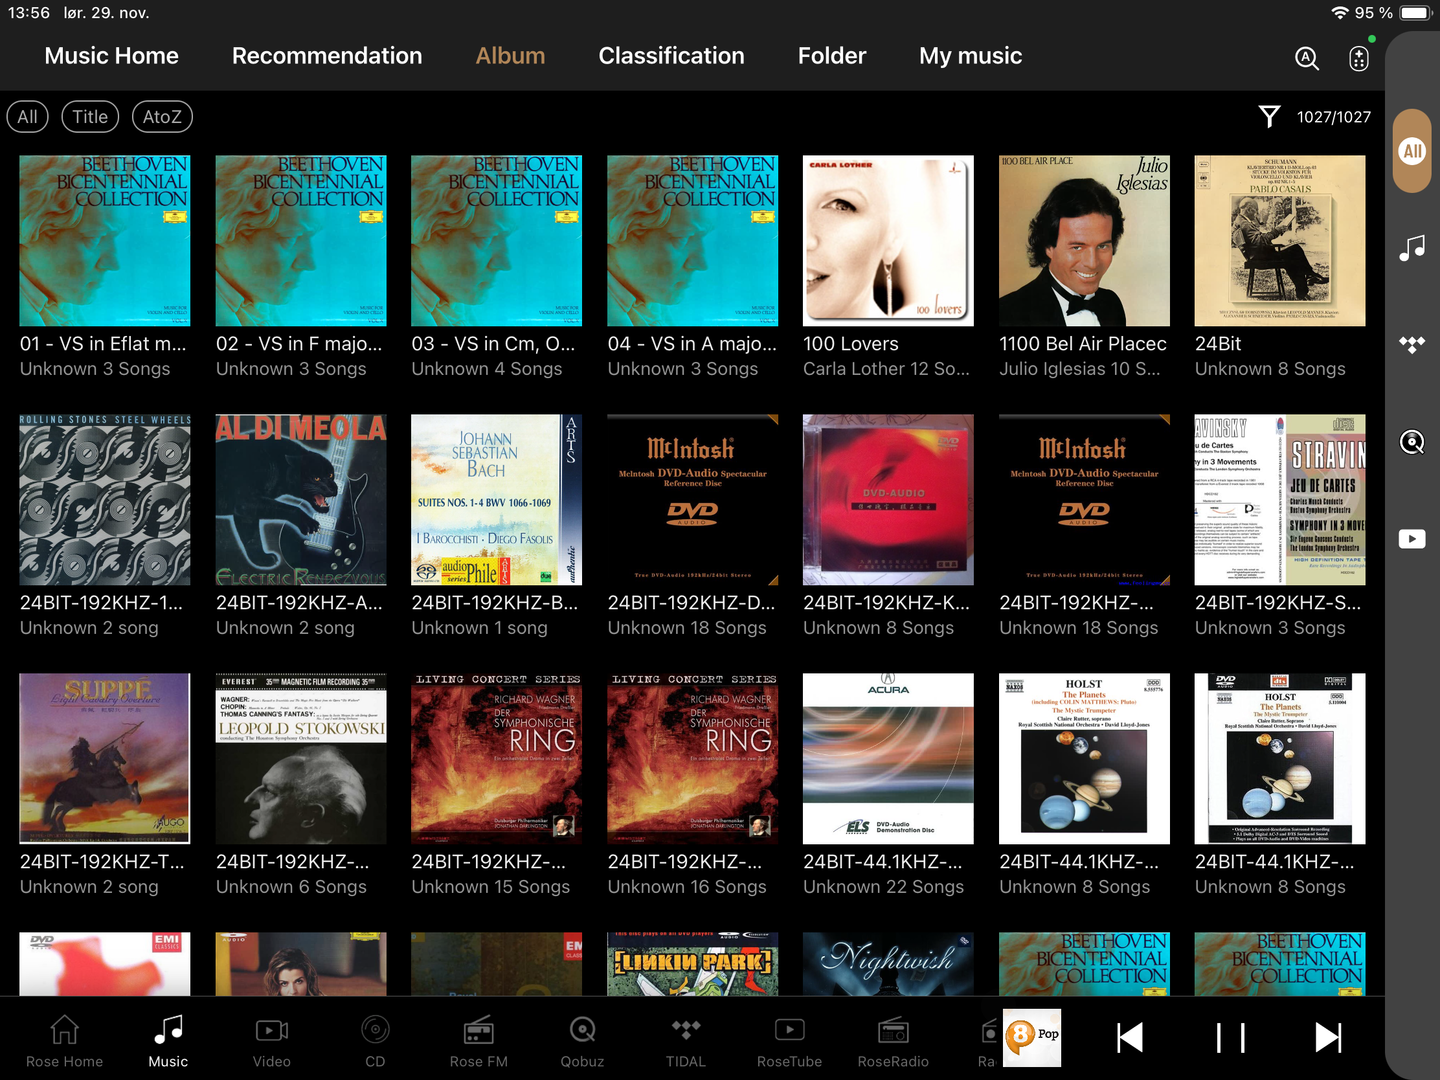Switch to the Music Home tab
The image size is (1440, 1080).
point(112,56)
